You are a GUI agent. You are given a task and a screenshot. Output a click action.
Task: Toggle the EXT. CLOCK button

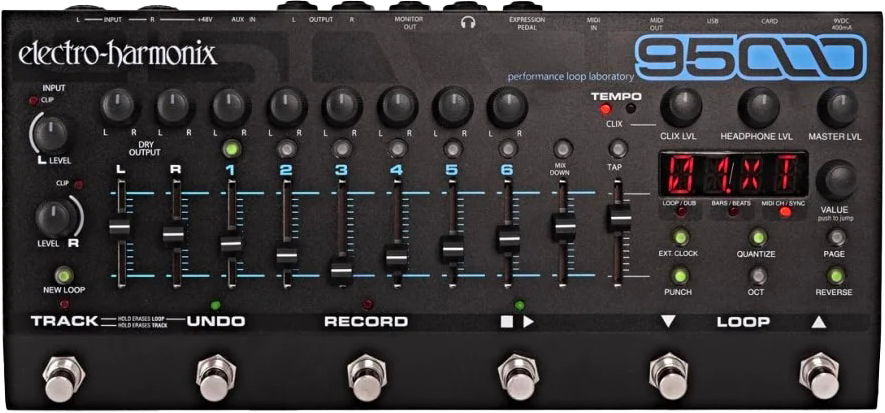pos(679,238)
